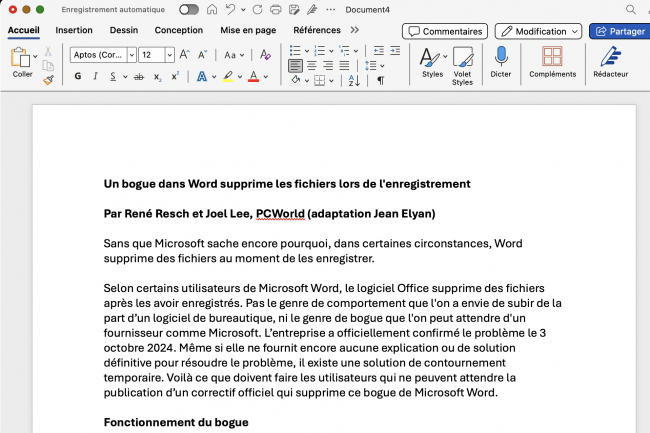This screenshot has height=433, width=650.
Task: Center the text
Action: pos(312,65)
